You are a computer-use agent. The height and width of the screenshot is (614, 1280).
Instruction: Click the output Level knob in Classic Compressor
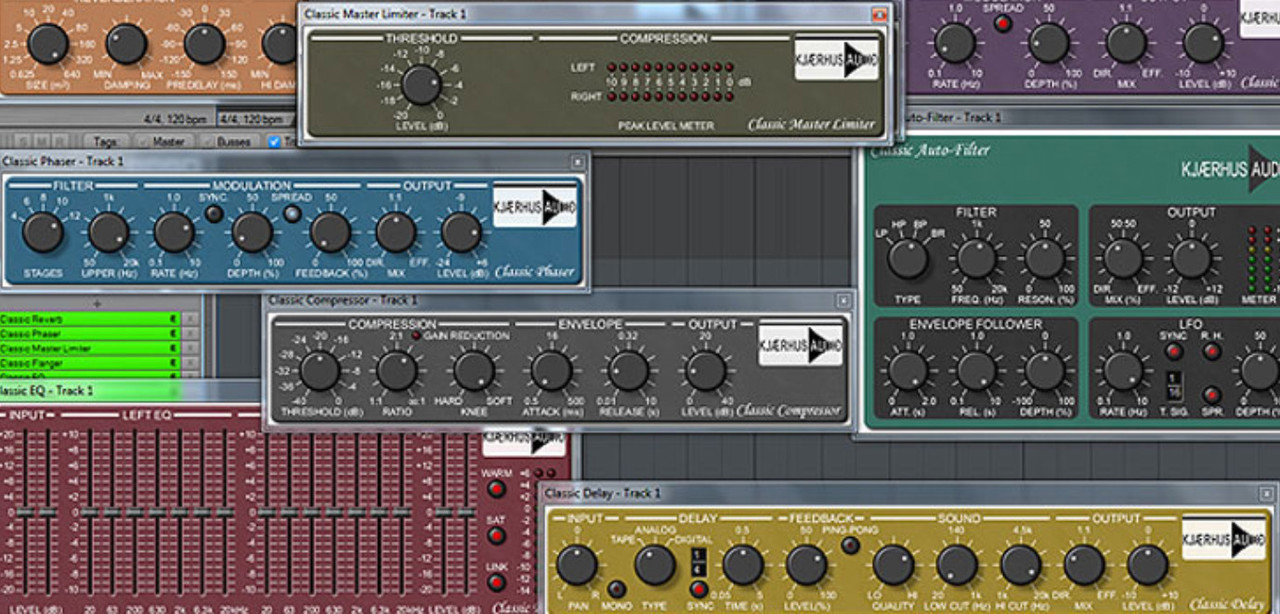tap(706, 371)
